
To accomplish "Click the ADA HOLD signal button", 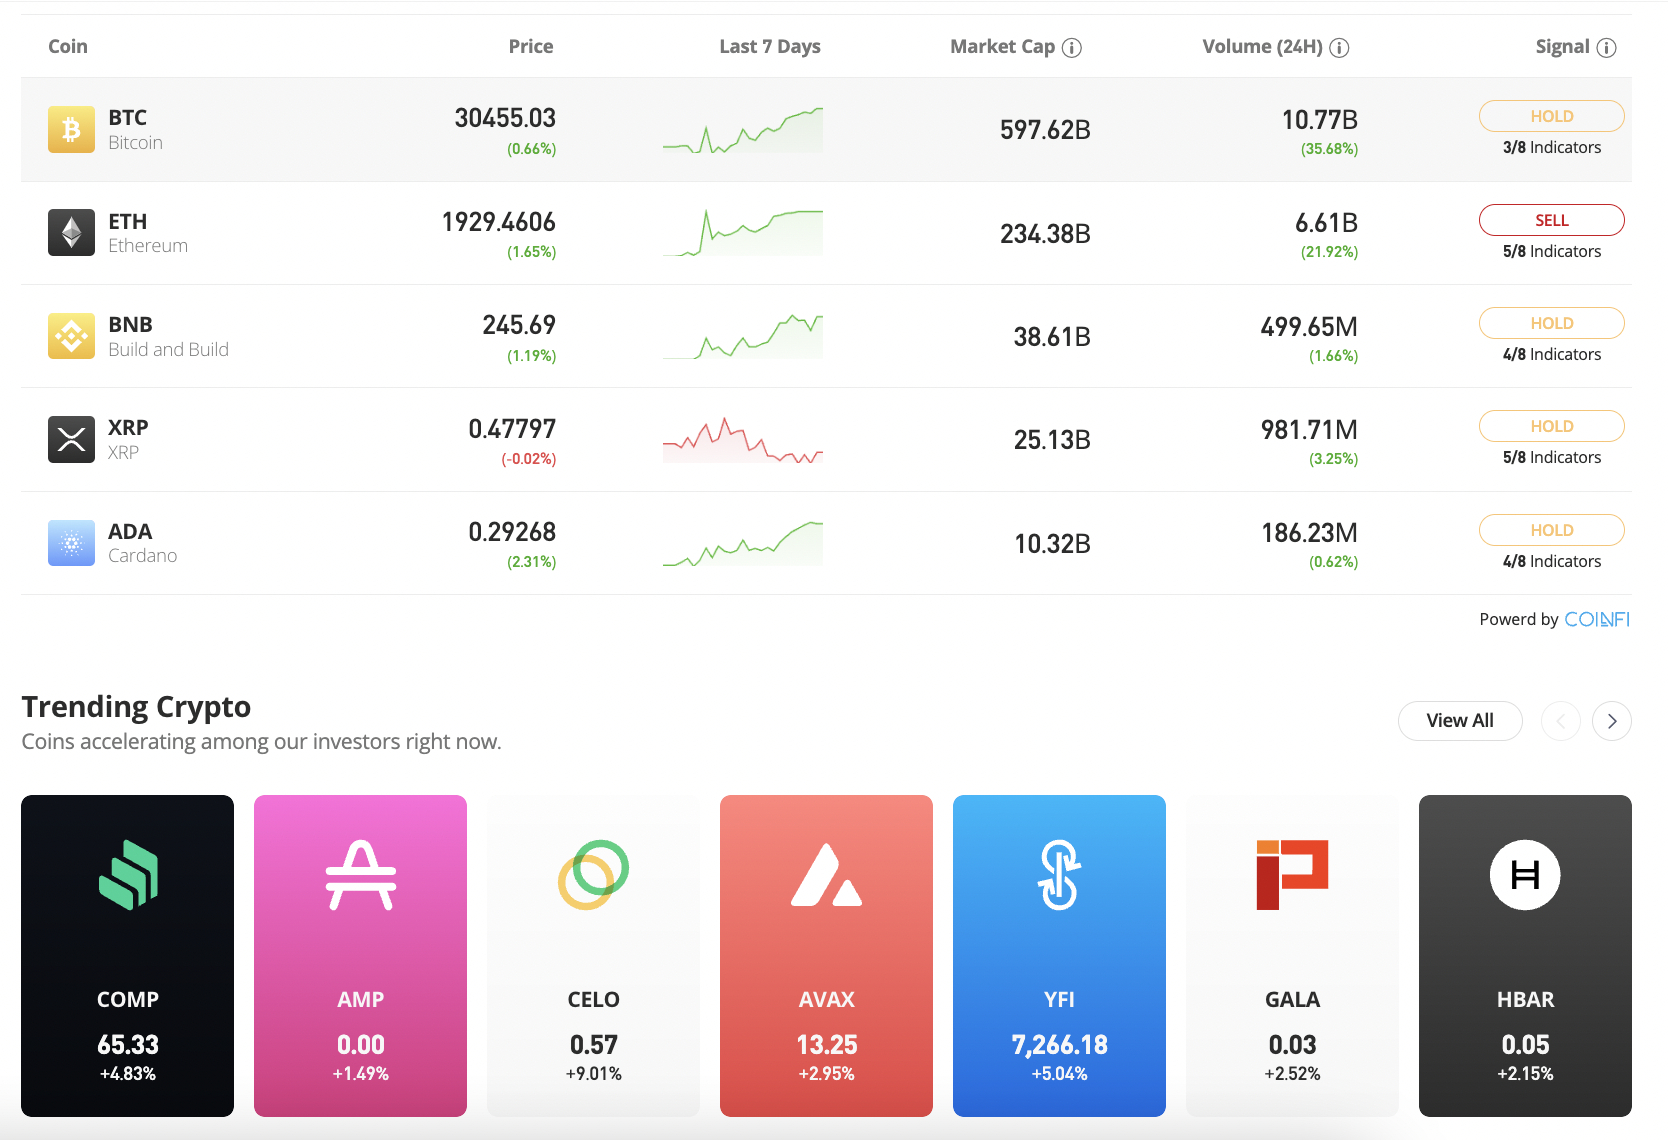I will pos(1551,530).
